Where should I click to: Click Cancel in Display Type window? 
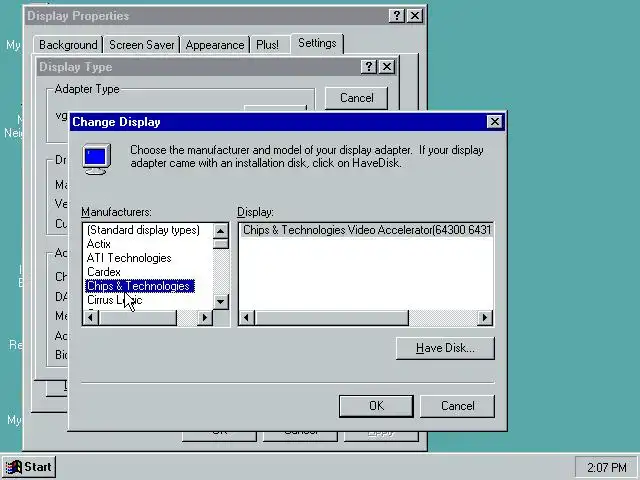point(356,98)
